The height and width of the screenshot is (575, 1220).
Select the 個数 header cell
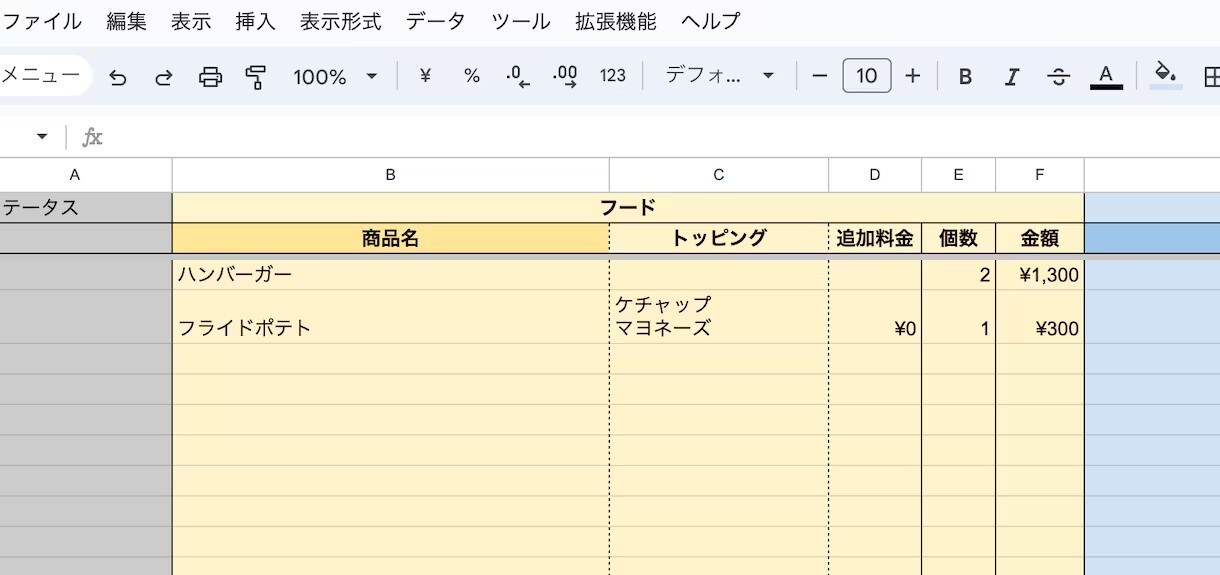958,238
